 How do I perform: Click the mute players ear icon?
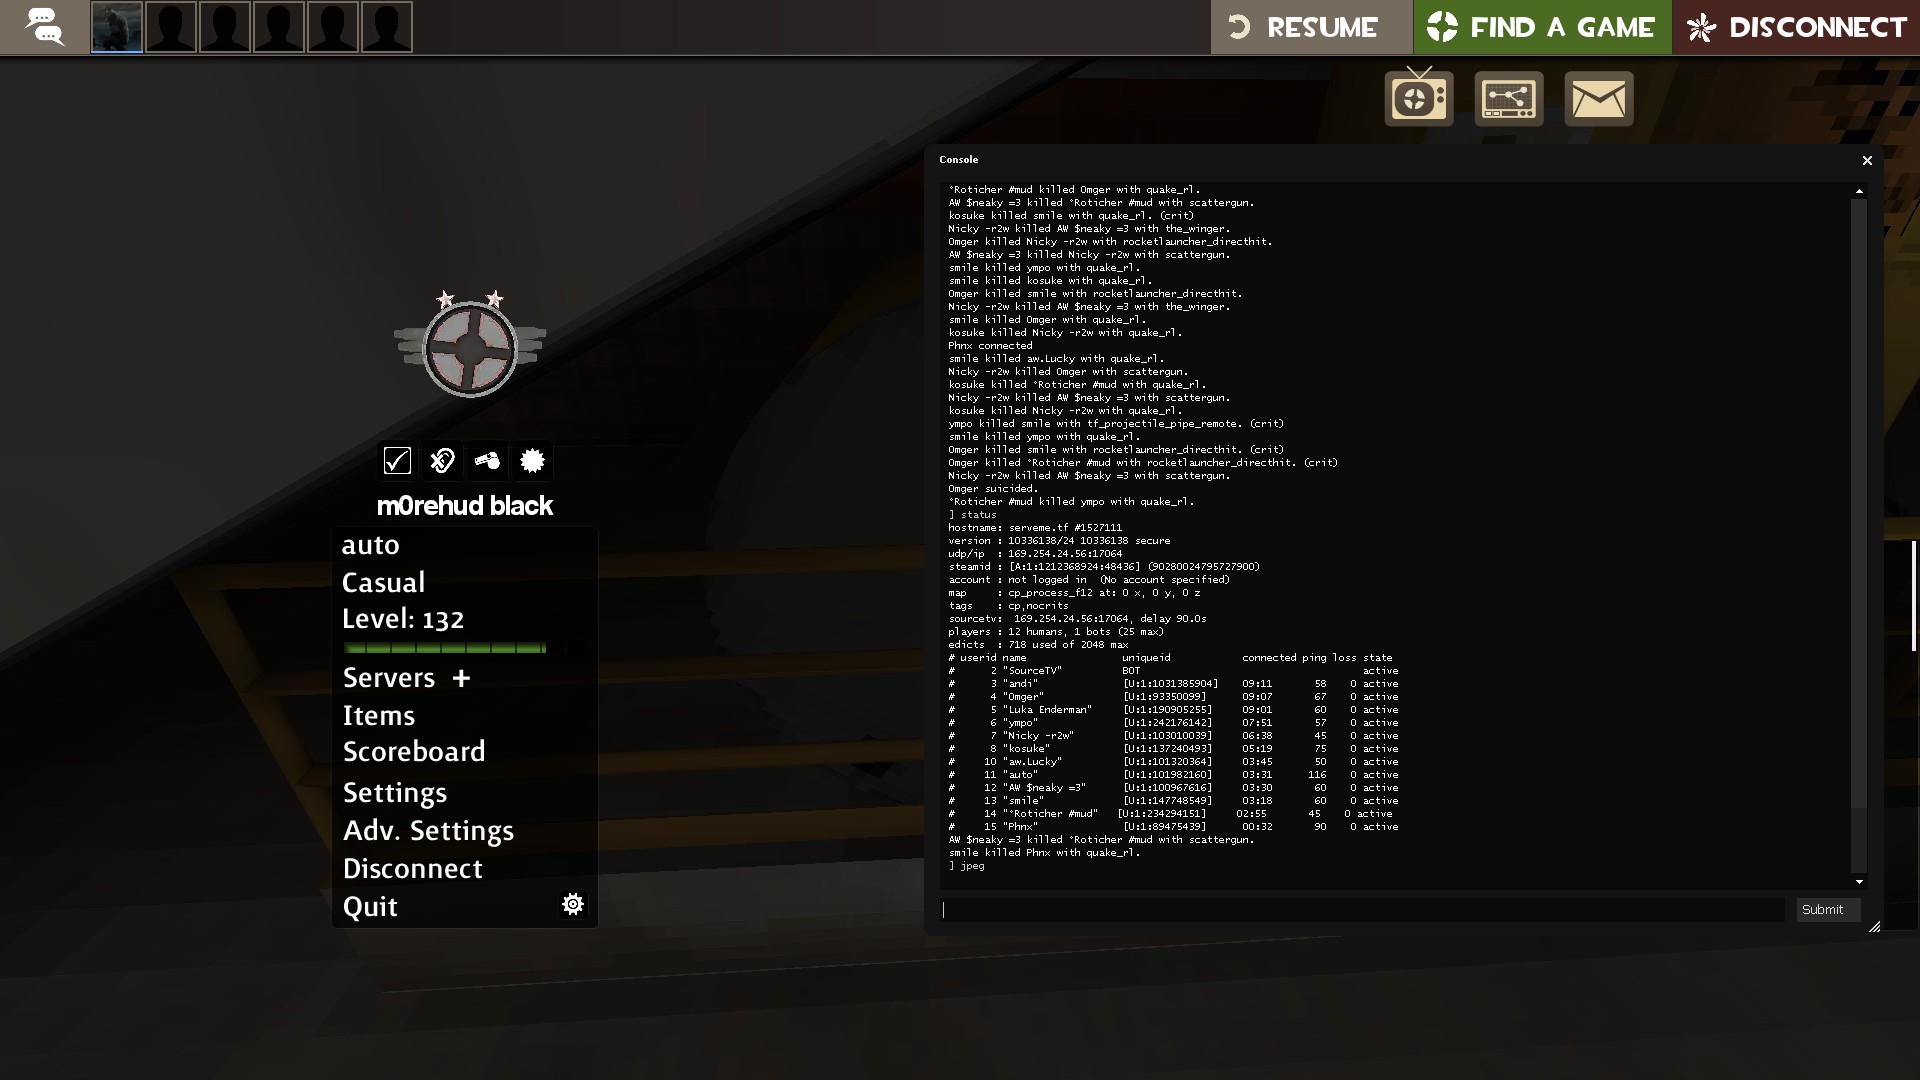pyautogui.click(x=442, y=460)
